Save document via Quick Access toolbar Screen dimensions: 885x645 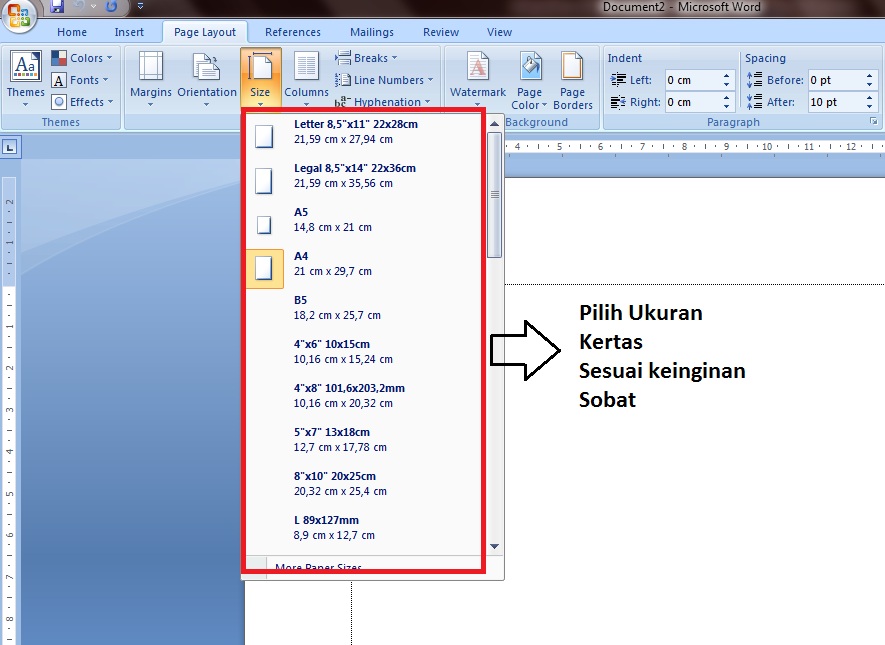pos(57,6)
